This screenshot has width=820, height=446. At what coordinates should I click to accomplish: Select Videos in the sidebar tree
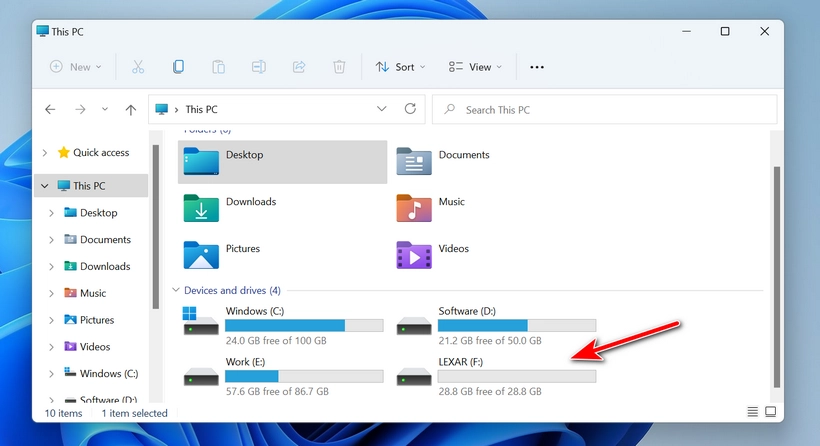click(87, 347)
